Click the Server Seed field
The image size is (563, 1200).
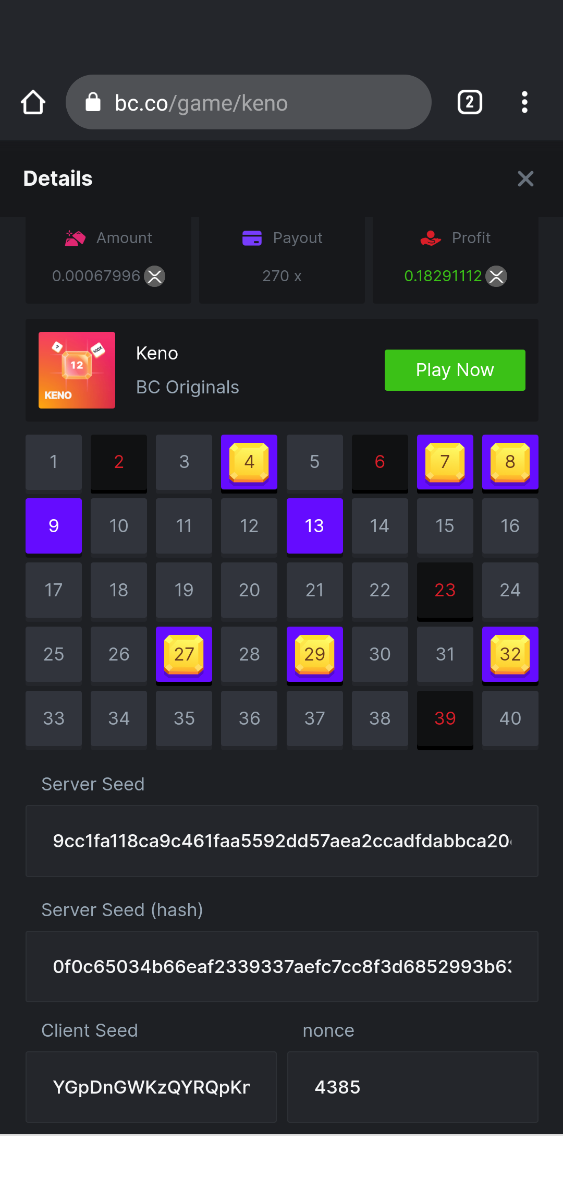tap(282, 841)
